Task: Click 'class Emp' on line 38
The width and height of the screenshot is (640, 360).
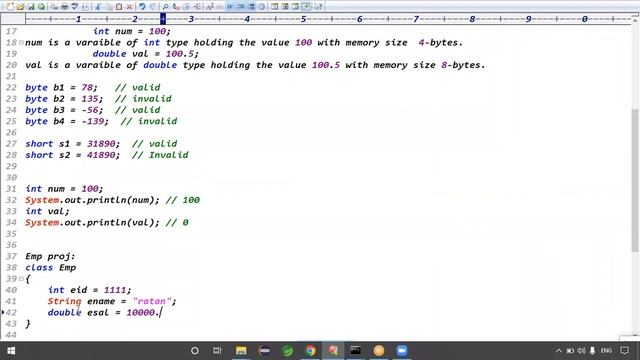Action: (51, 268)
